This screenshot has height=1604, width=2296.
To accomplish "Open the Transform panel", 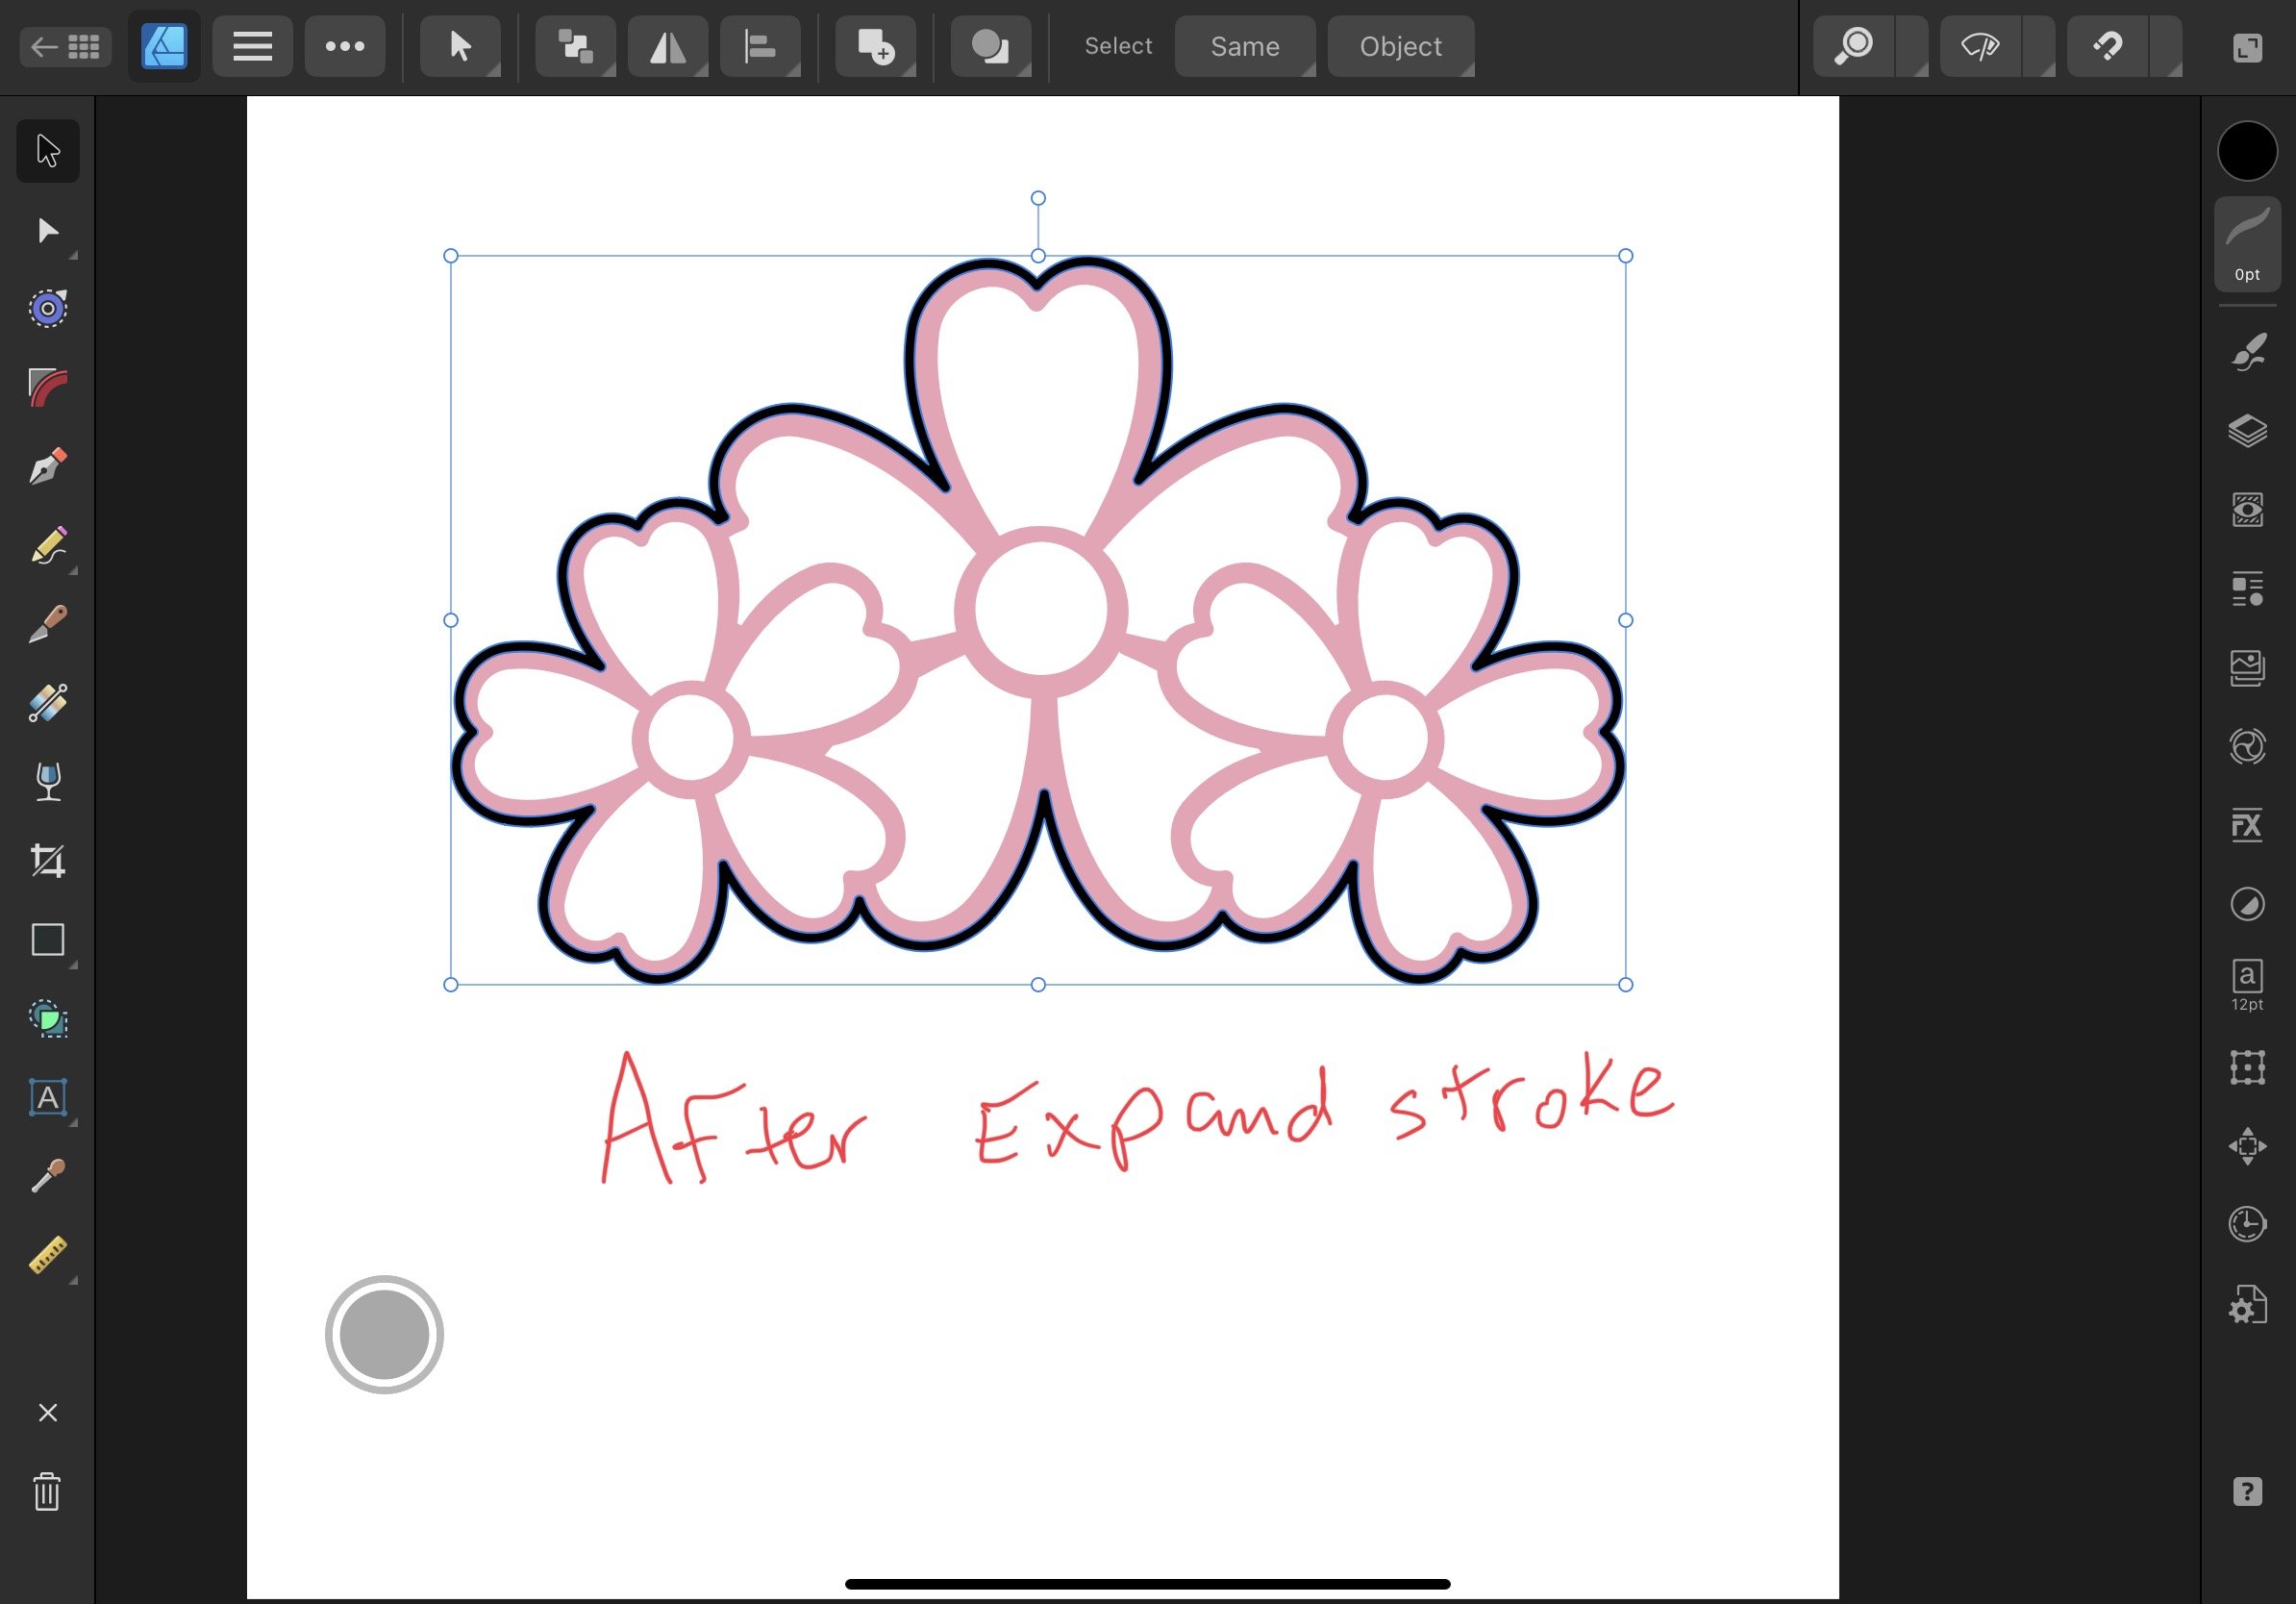I will click(x=2247, y=1067).
